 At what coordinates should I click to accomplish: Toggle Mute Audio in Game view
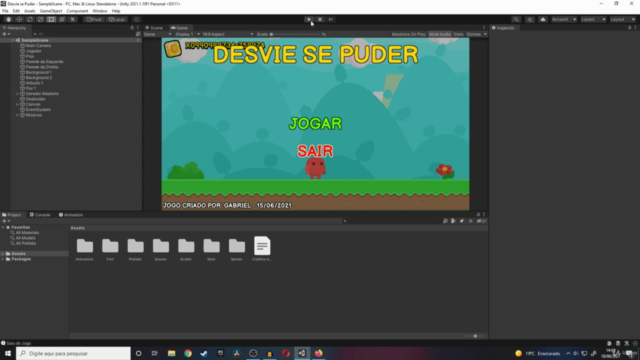pyautogui.click(x=440, y=34)
